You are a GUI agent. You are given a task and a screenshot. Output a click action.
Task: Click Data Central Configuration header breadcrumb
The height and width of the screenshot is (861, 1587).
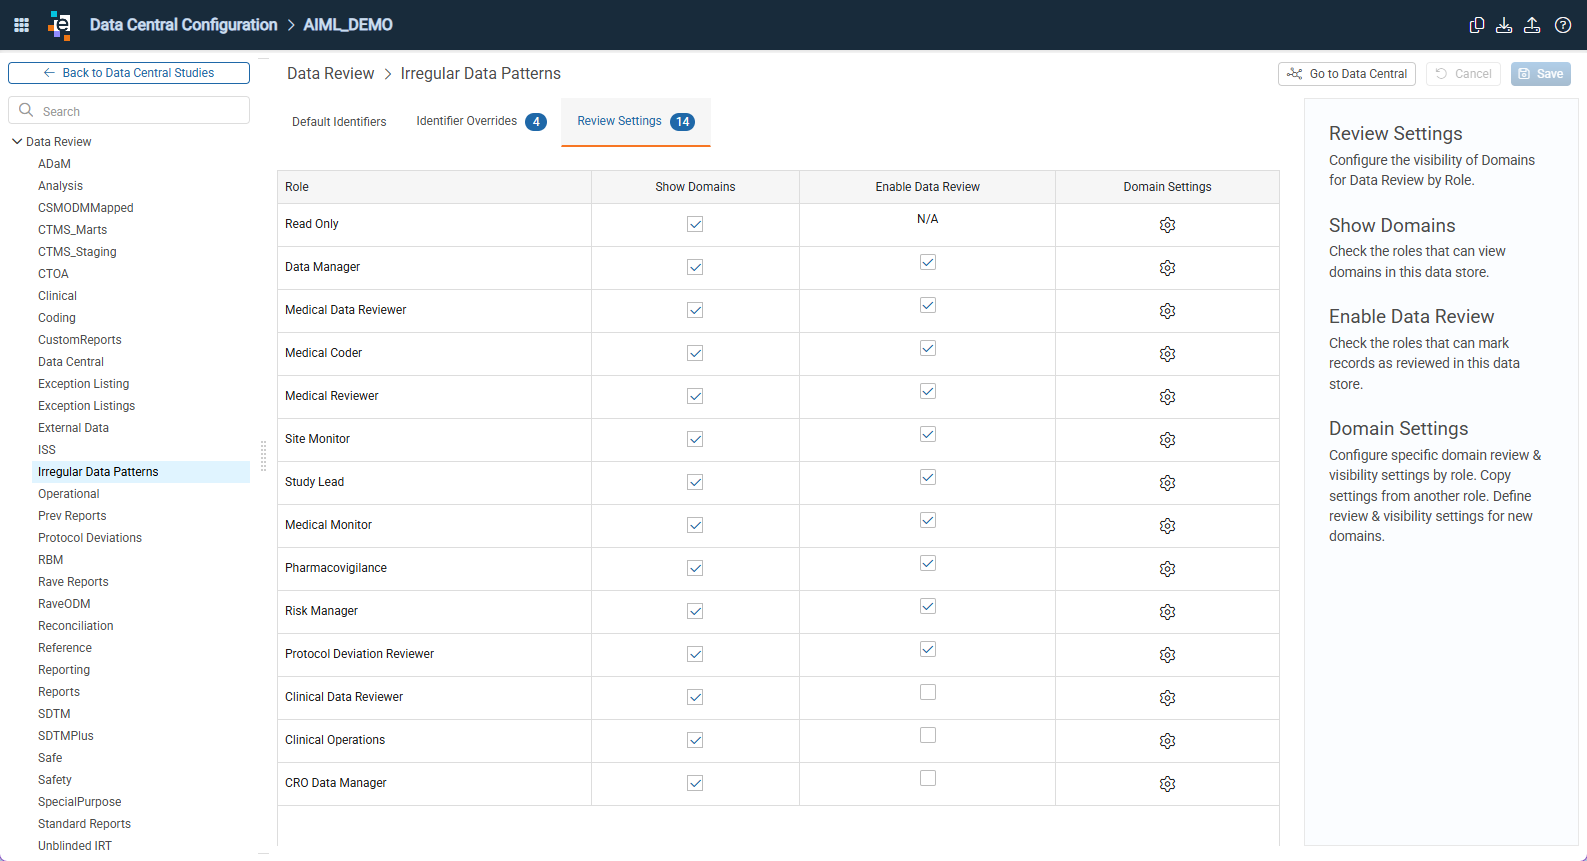(183, 25)
